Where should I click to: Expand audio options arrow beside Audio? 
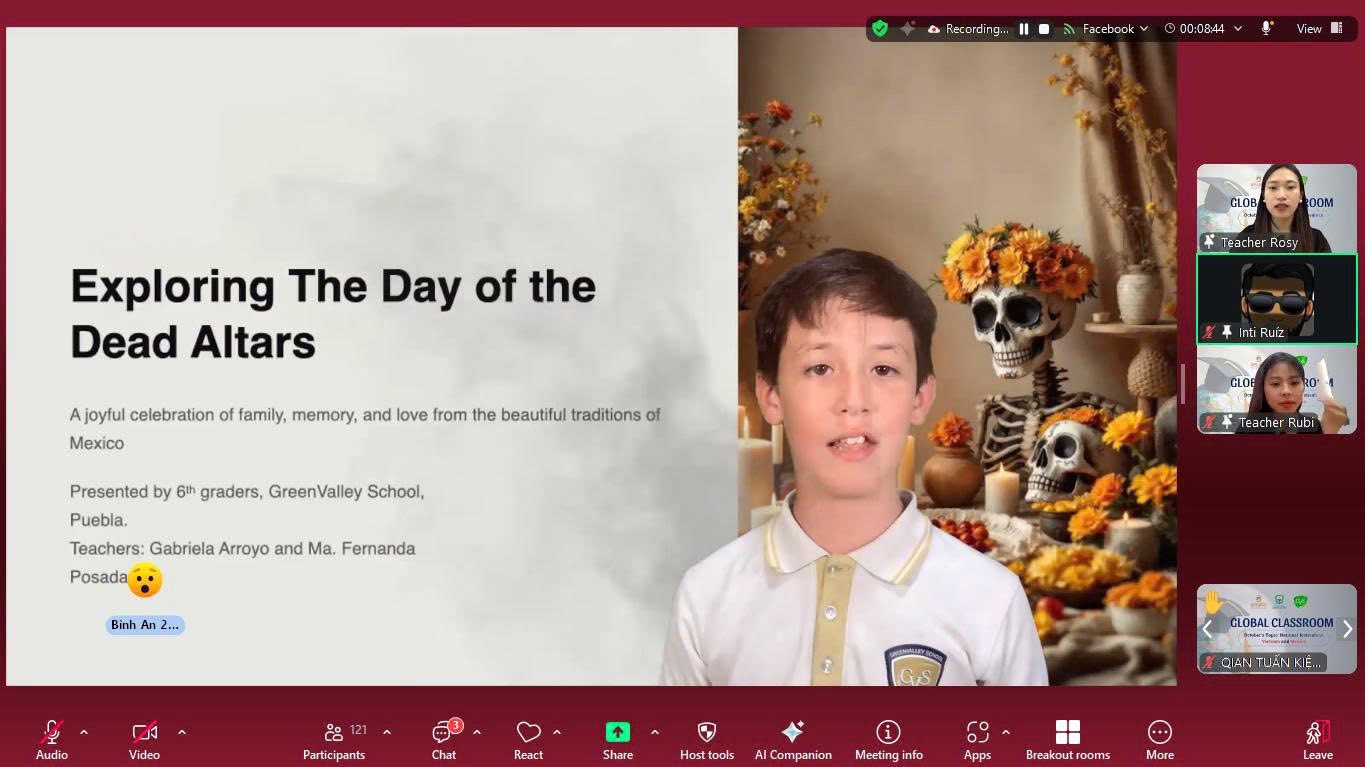click(84, 732)
